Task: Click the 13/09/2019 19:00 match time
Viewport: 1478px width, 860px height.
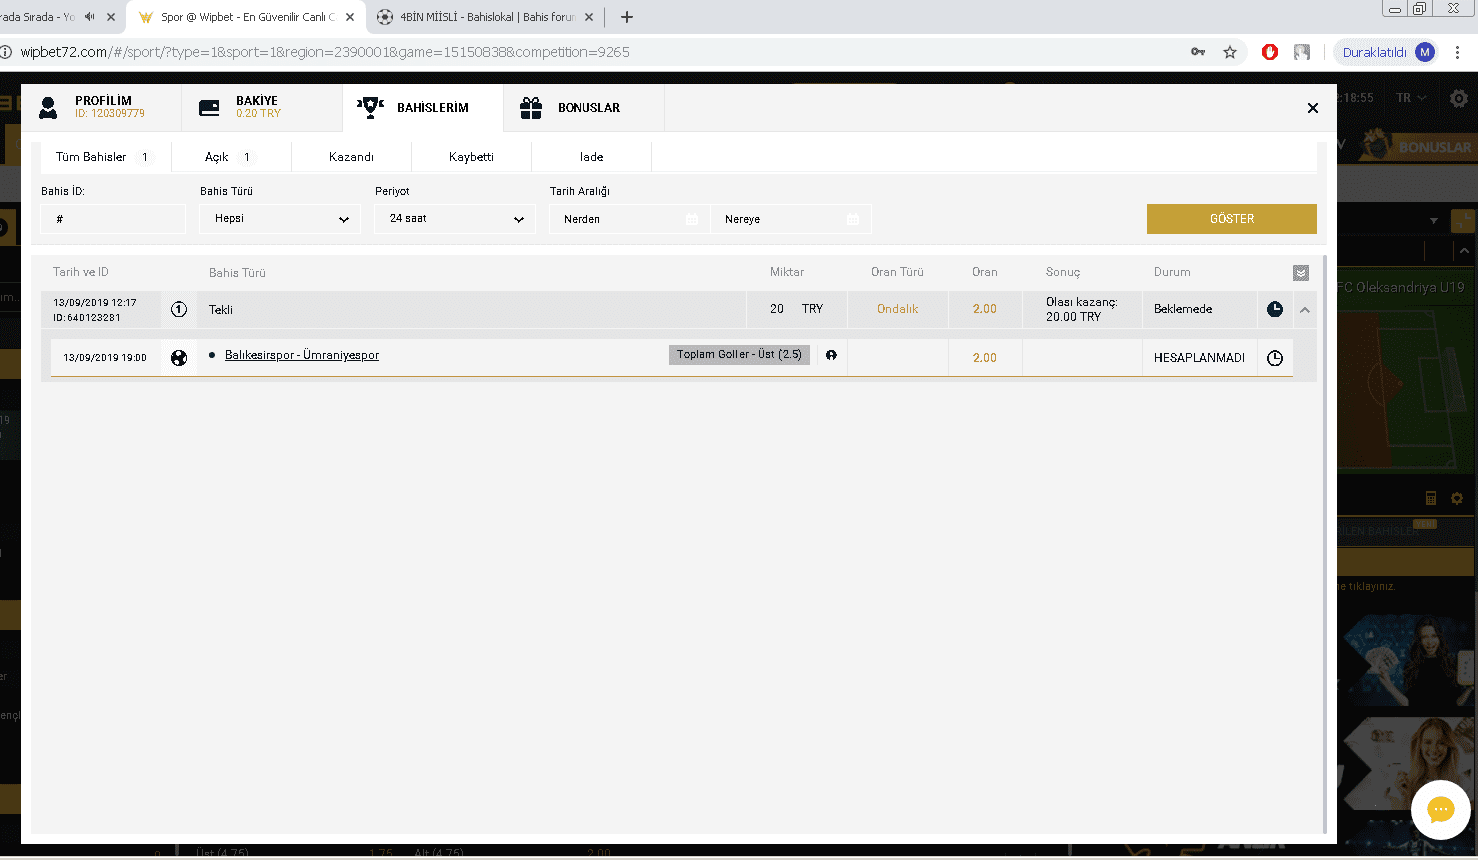Action: click(x=105, y=358)
